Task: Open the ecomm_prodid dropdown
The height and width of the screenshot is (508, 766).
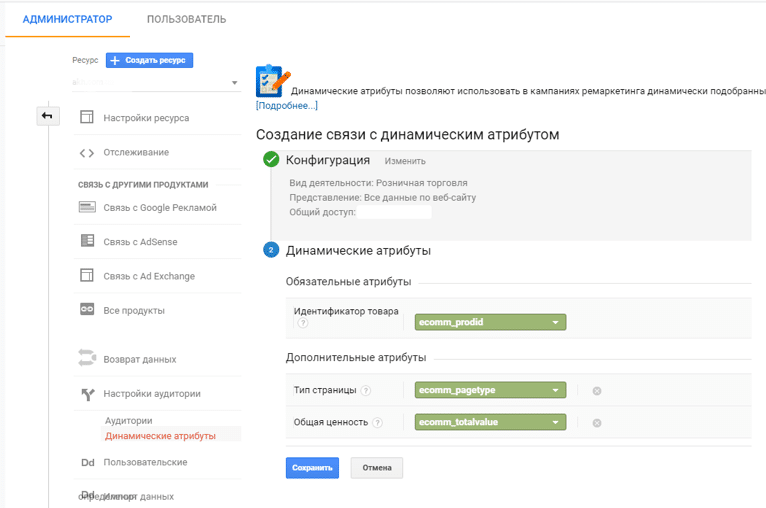Action: [490, 322]
